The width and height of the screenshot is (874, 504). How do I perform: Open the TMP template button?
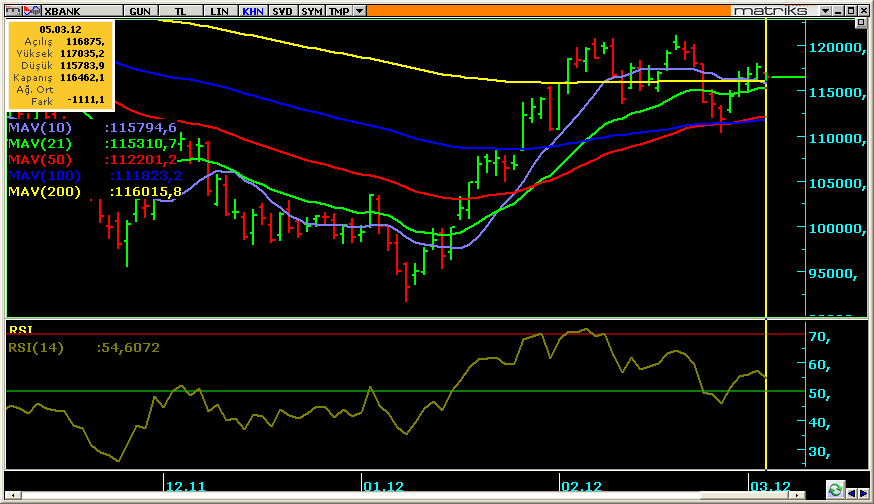coord(339,11)
